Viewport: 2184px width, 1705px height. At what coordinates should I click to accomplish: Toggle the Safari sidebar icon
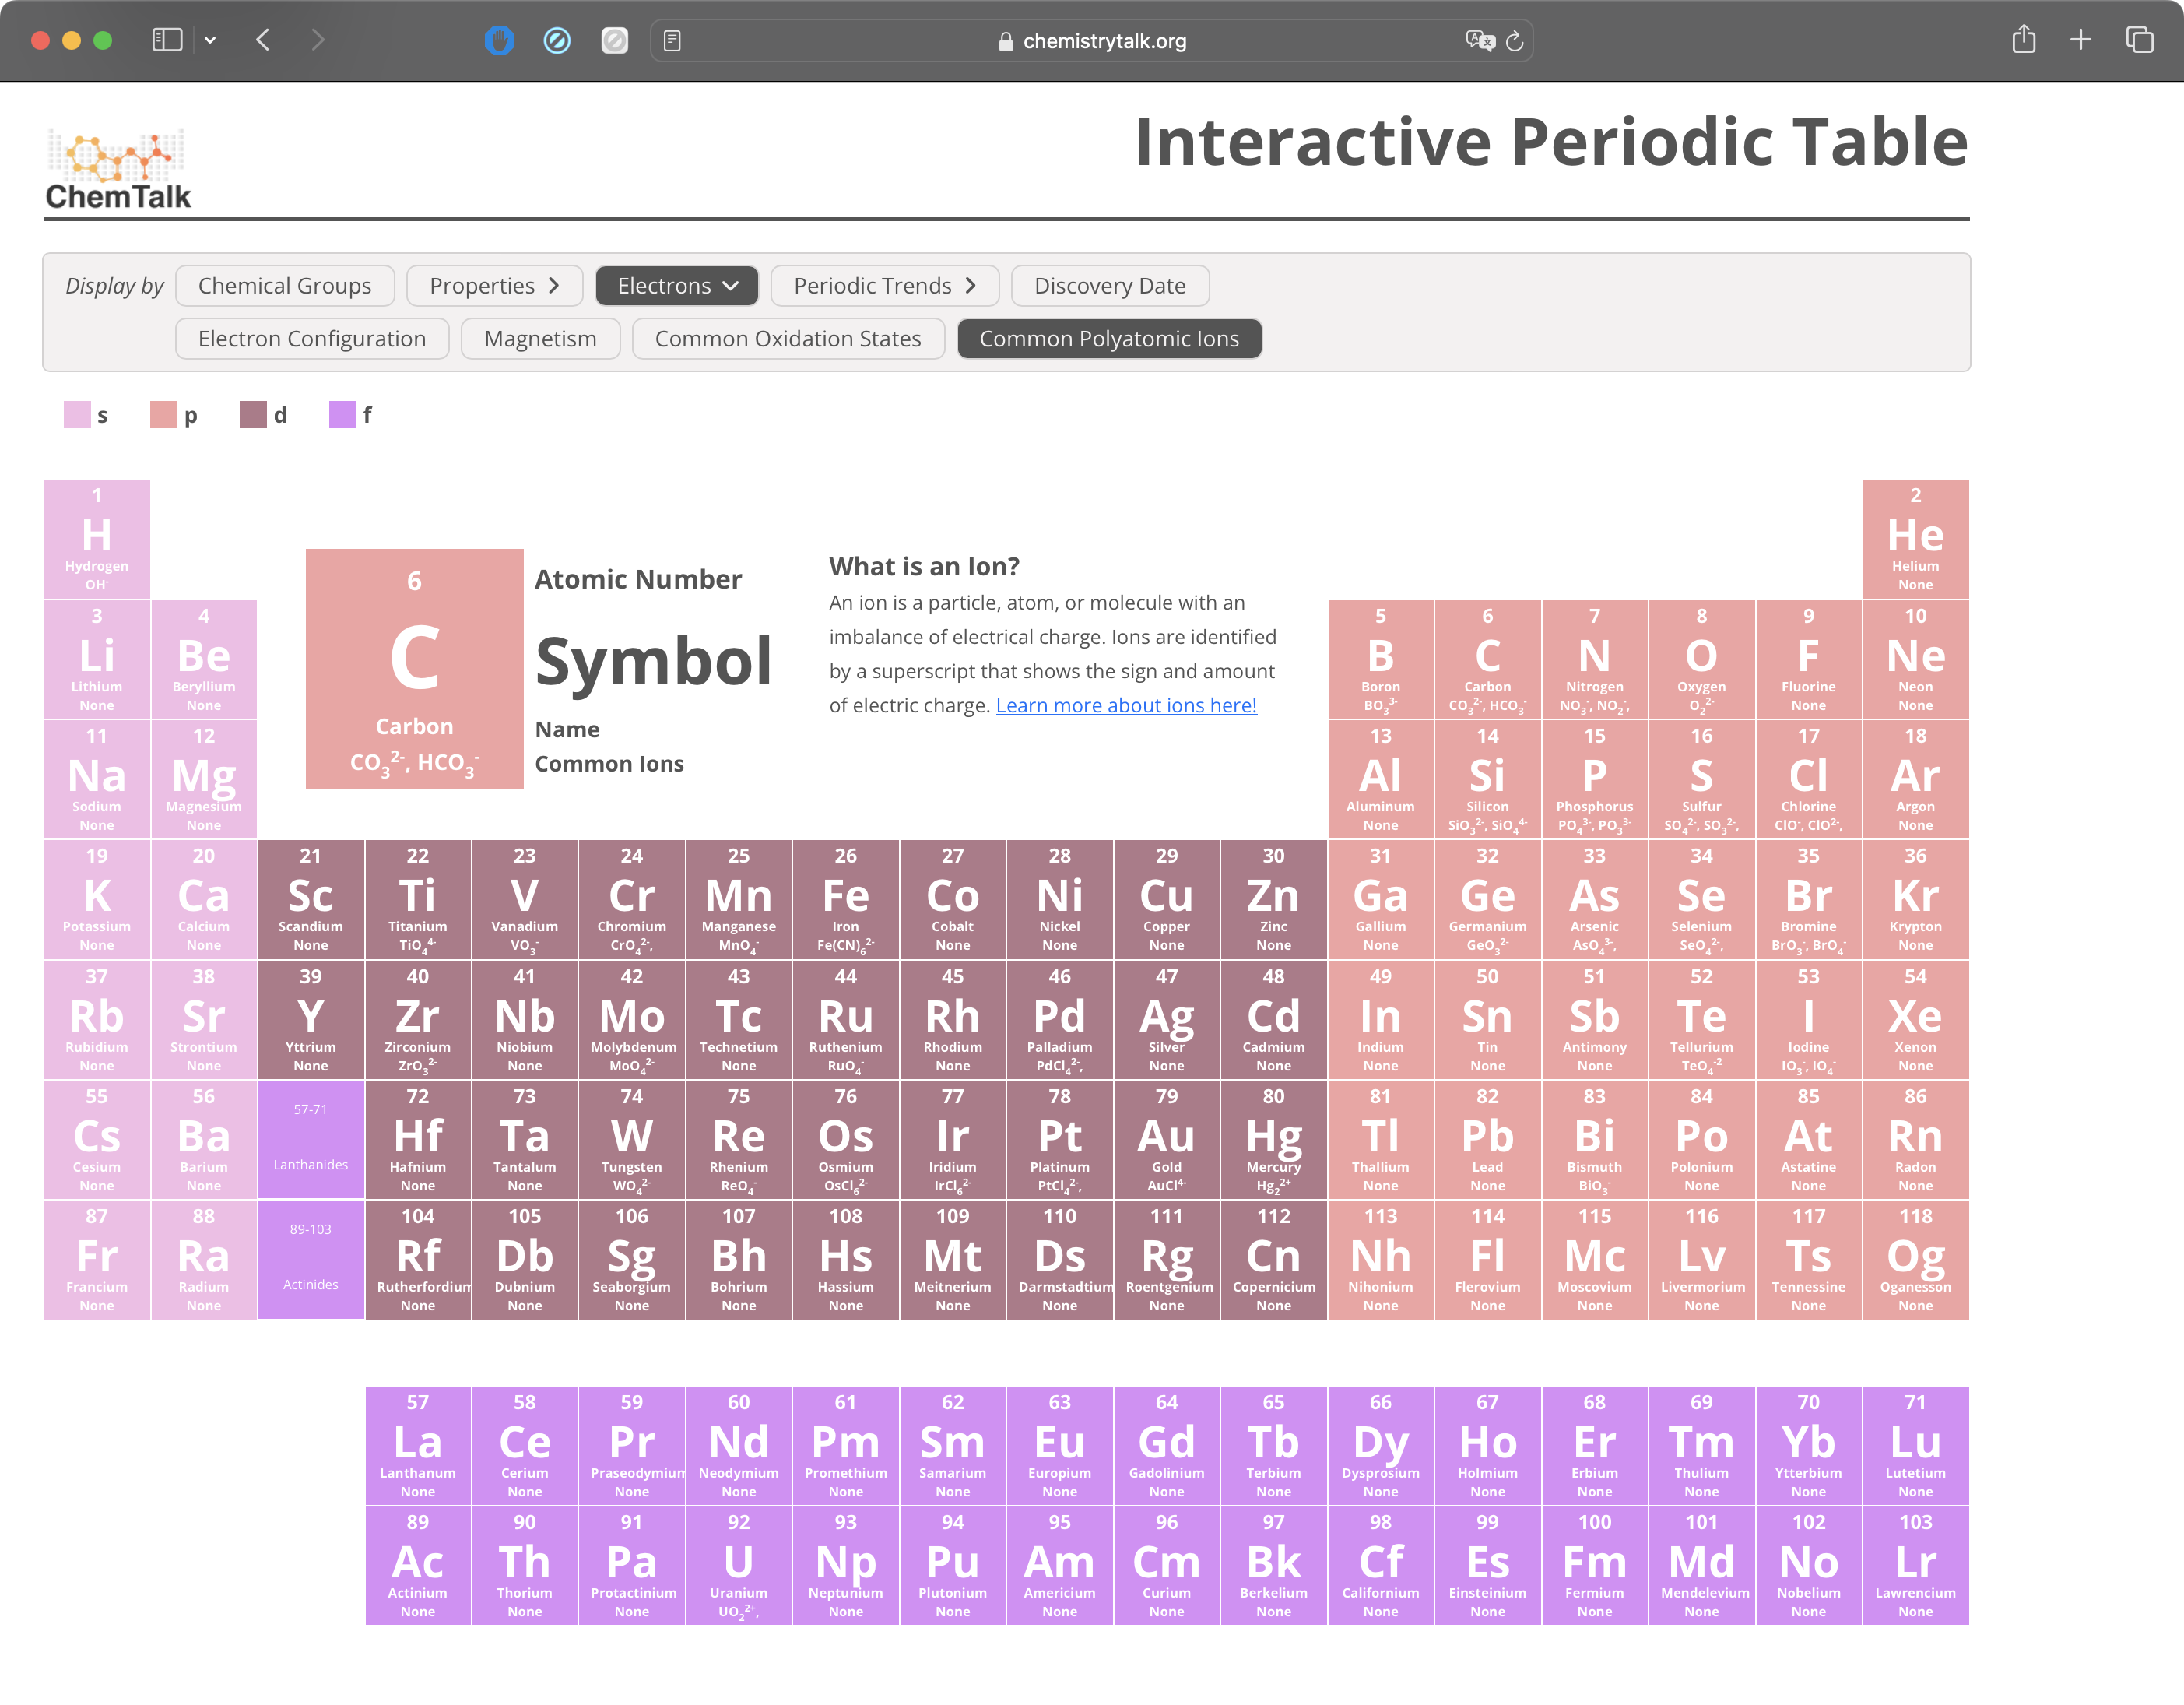coord(167,40)
